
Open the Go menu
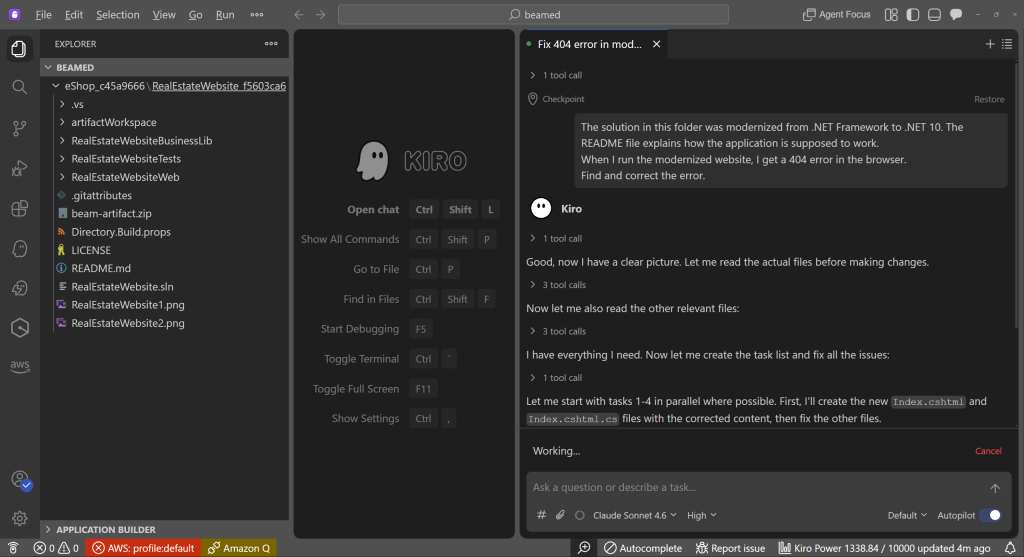pyautogui.click(x=195, y=14)
